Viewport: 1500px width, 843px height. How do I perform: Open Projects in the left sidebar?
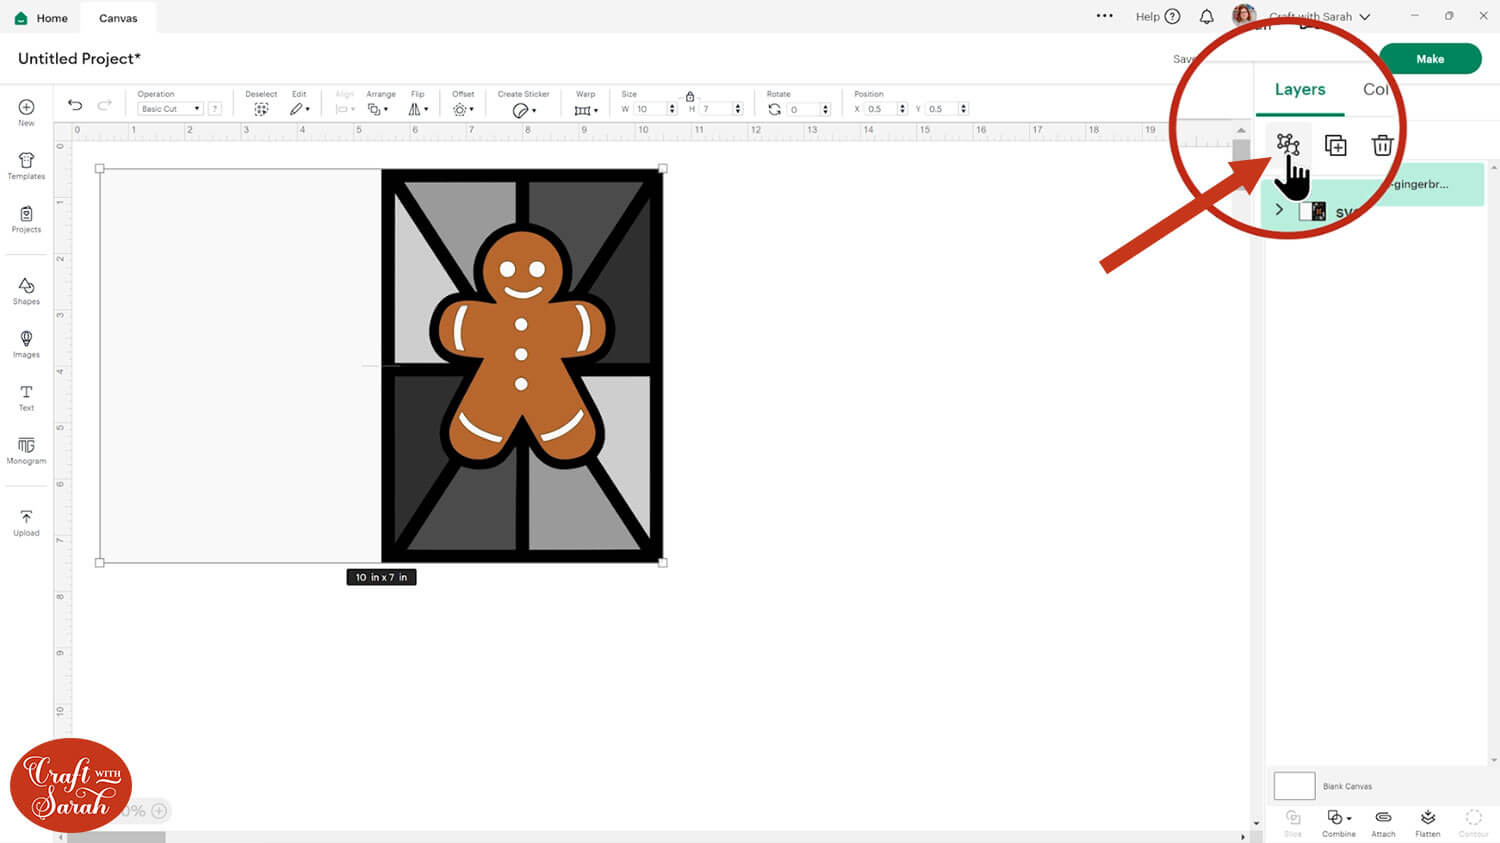pos(26,219)
